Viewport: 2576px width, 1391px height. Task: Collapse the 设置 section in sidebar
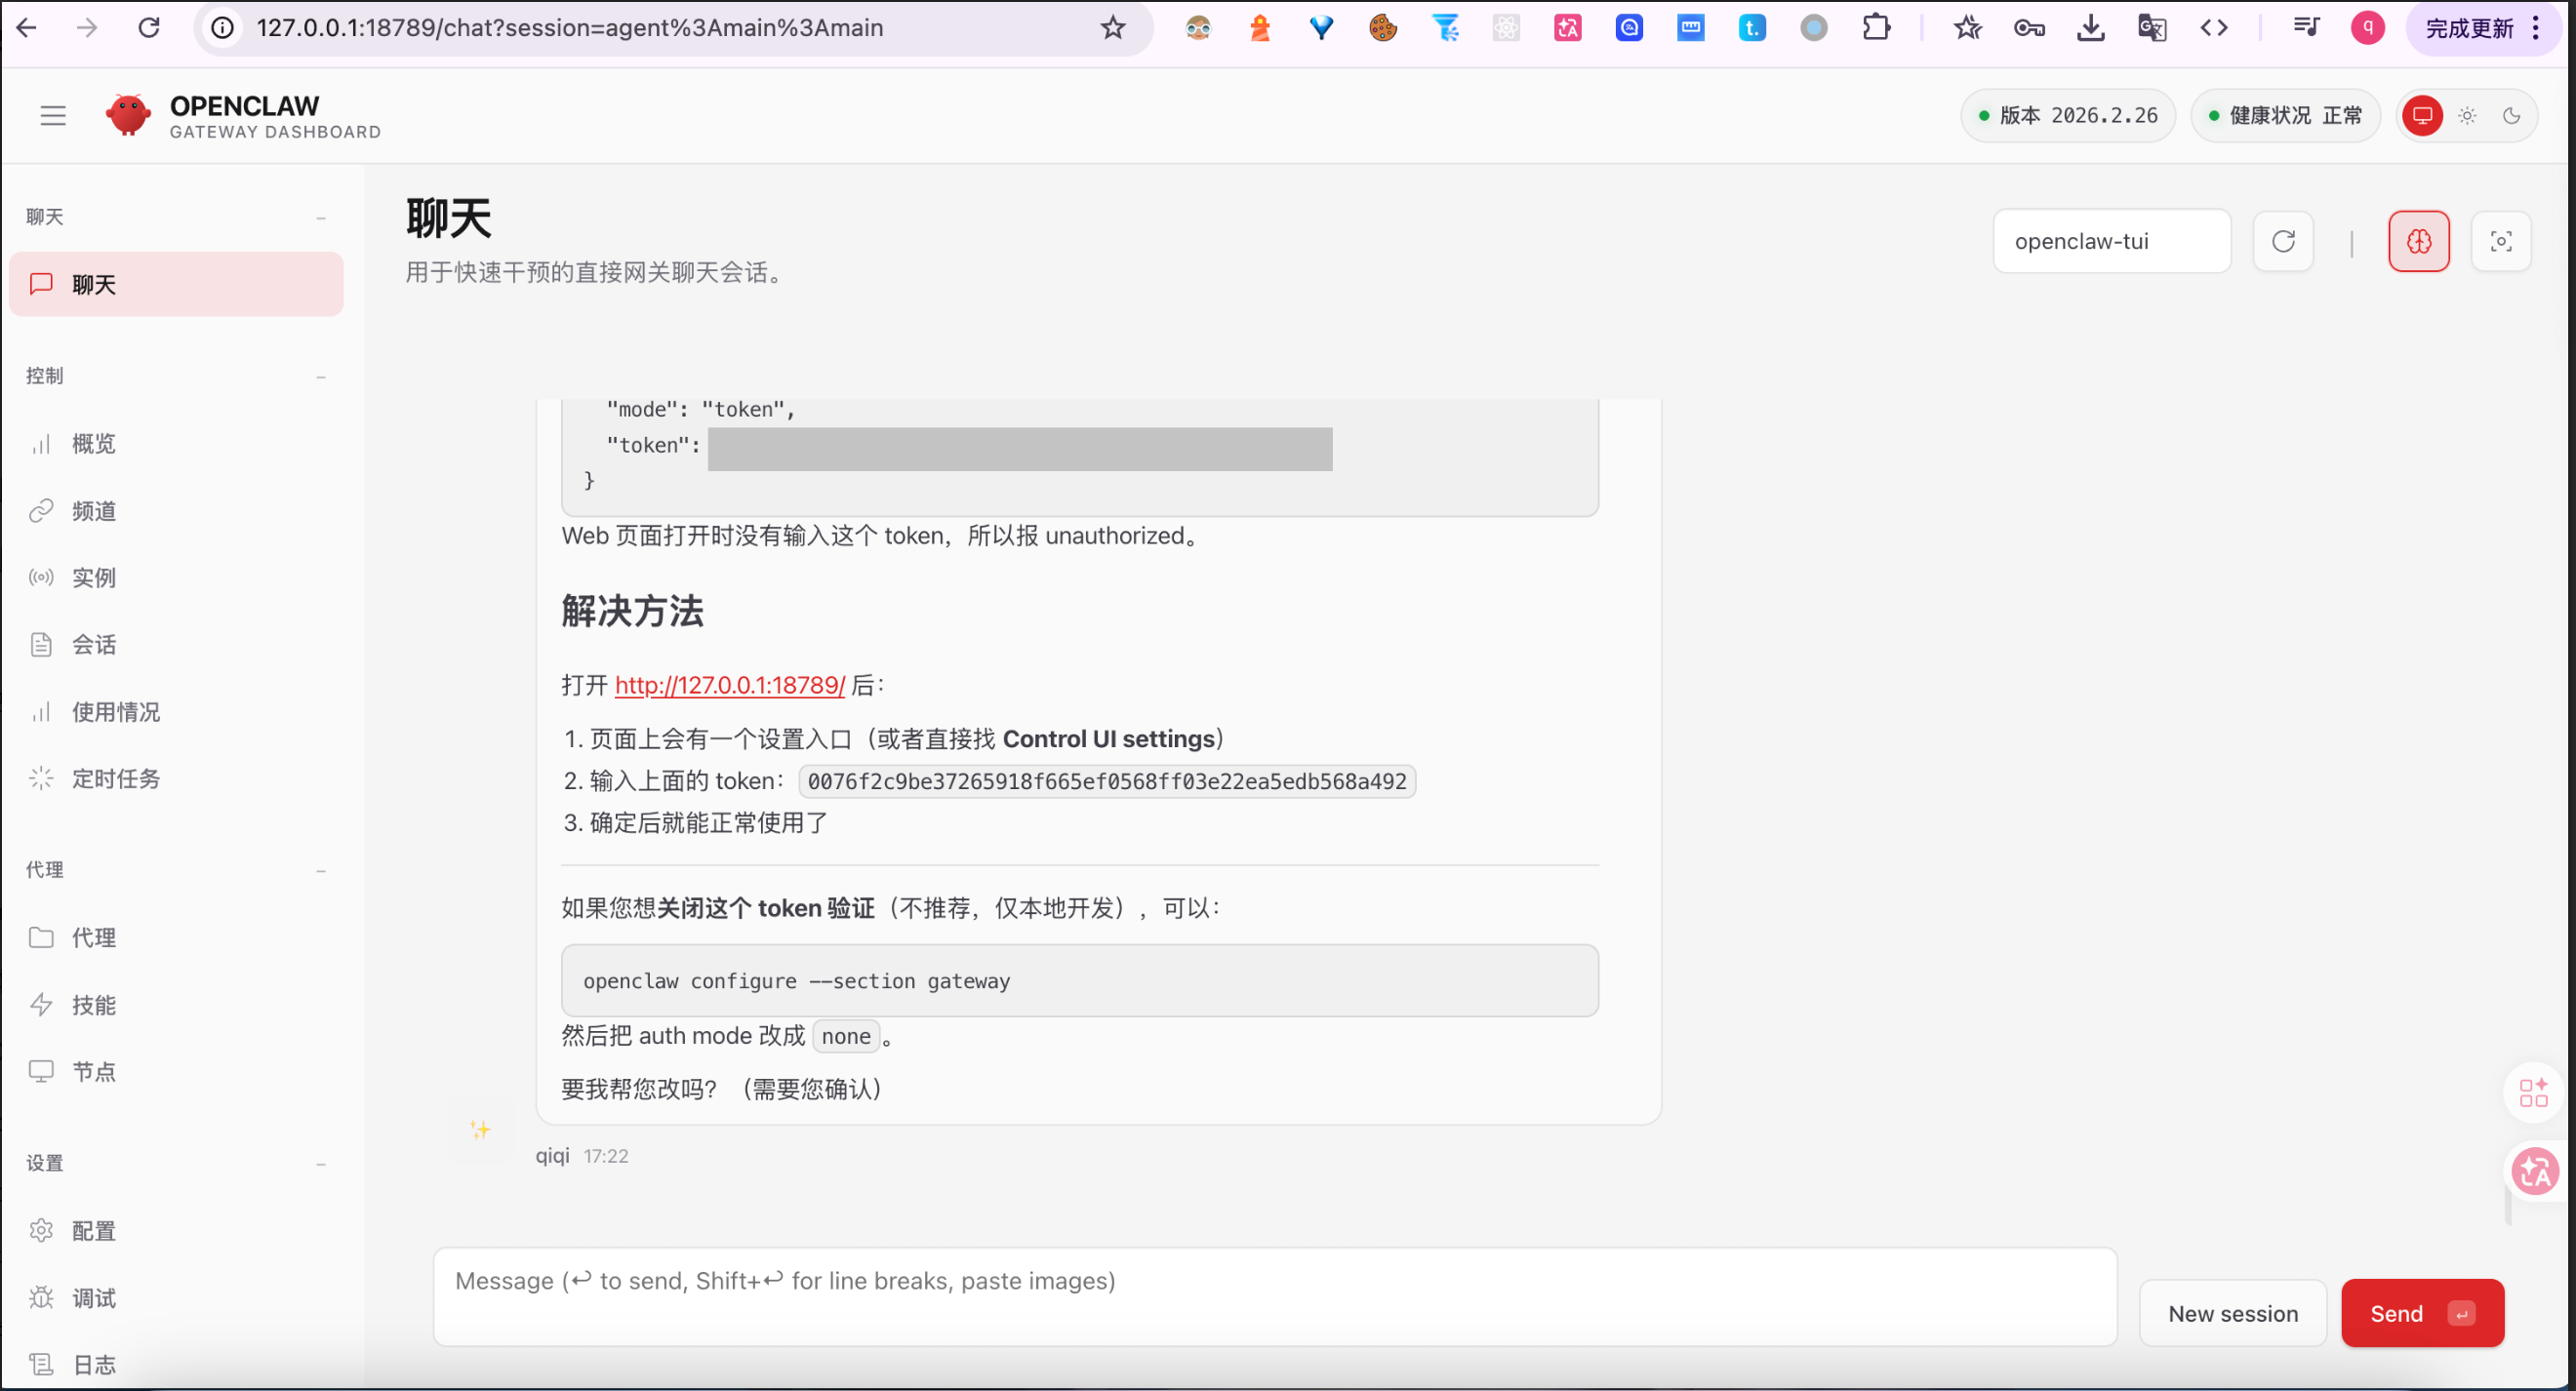coord(321,1163)
